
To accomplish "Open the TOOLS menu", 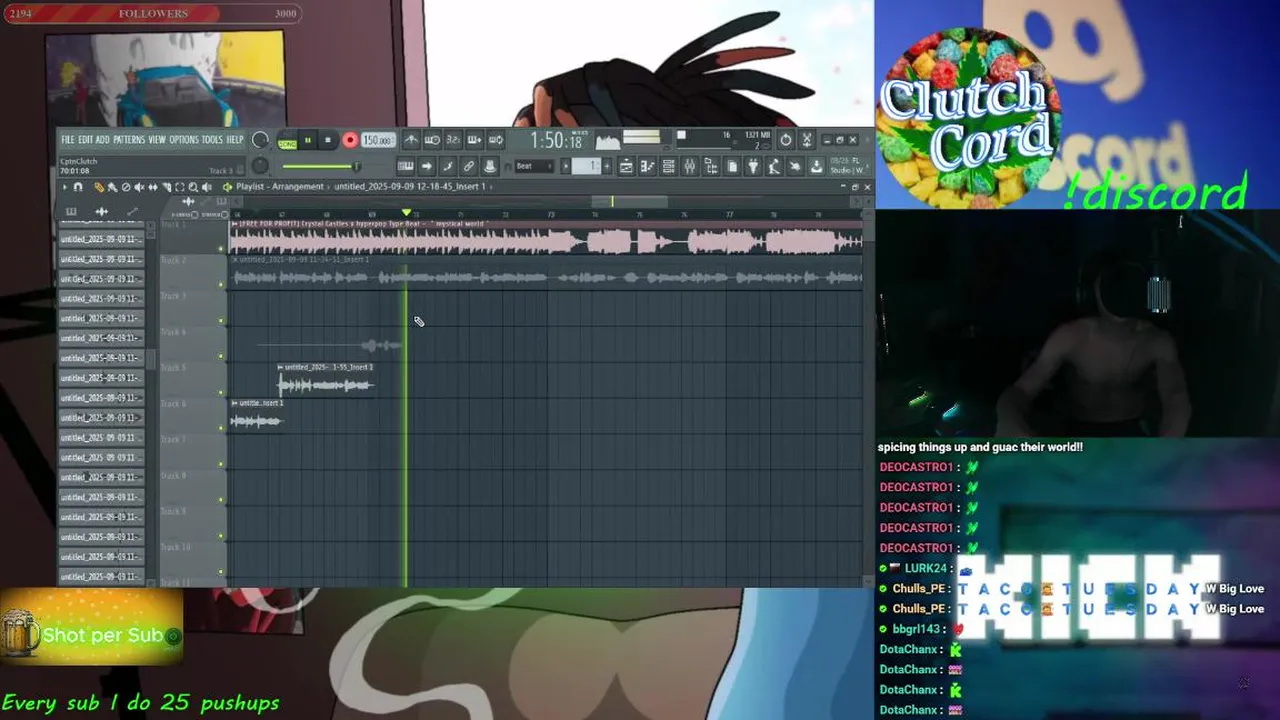I will click(212, 140).
